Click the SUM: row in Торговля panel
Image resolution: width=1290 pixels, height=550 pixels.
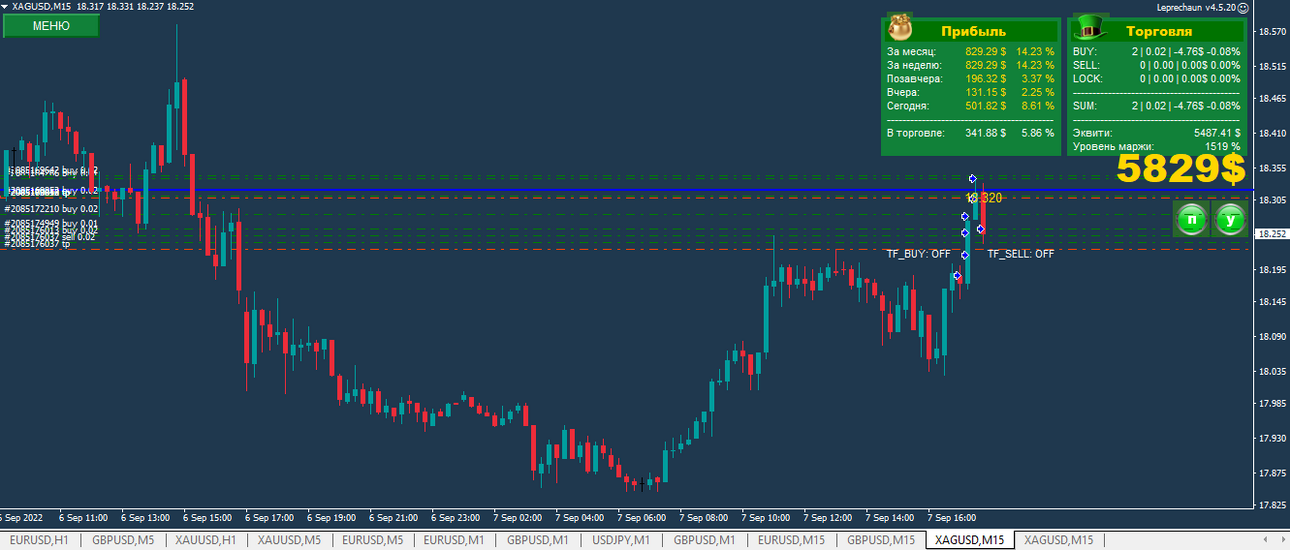[x=1156, y=105]
